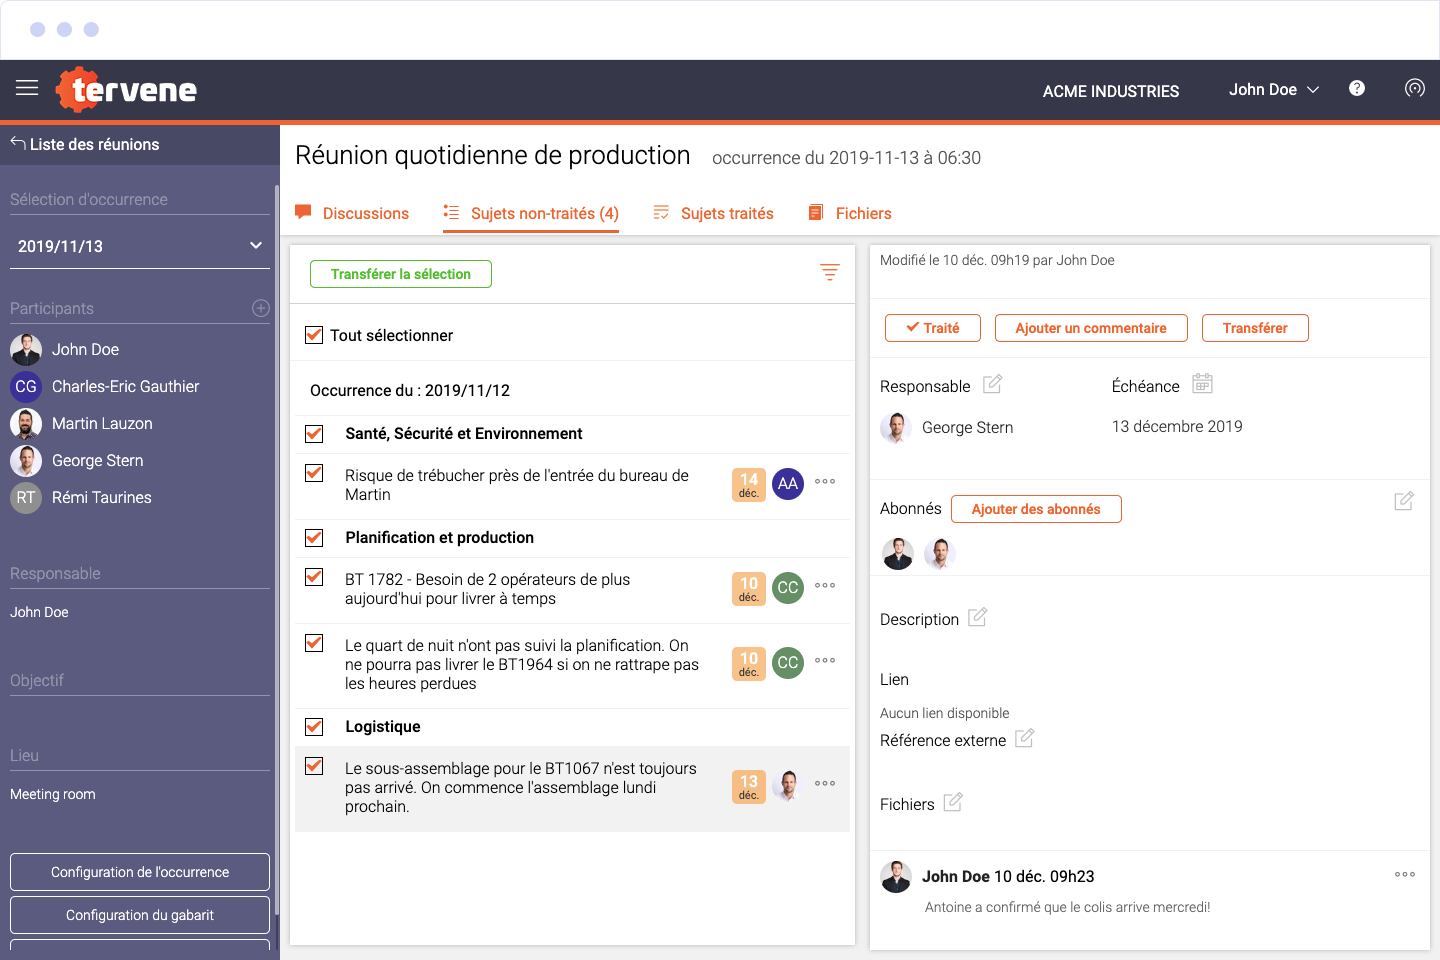Click the 13 décembre 2019 due date
The image size is (1440, 960).
pyautogui.click(x=1177, y=426)
